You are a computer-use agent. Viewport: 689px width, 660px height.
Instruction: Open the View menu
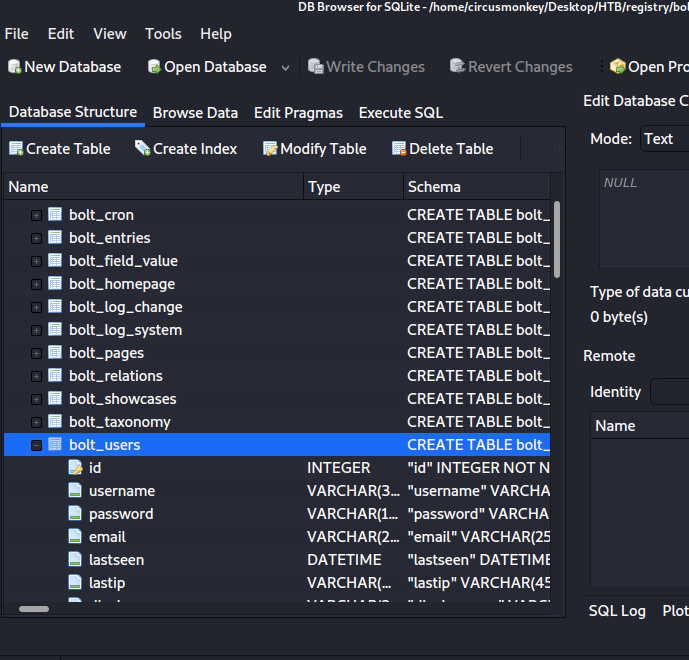[x=110, y=34]
